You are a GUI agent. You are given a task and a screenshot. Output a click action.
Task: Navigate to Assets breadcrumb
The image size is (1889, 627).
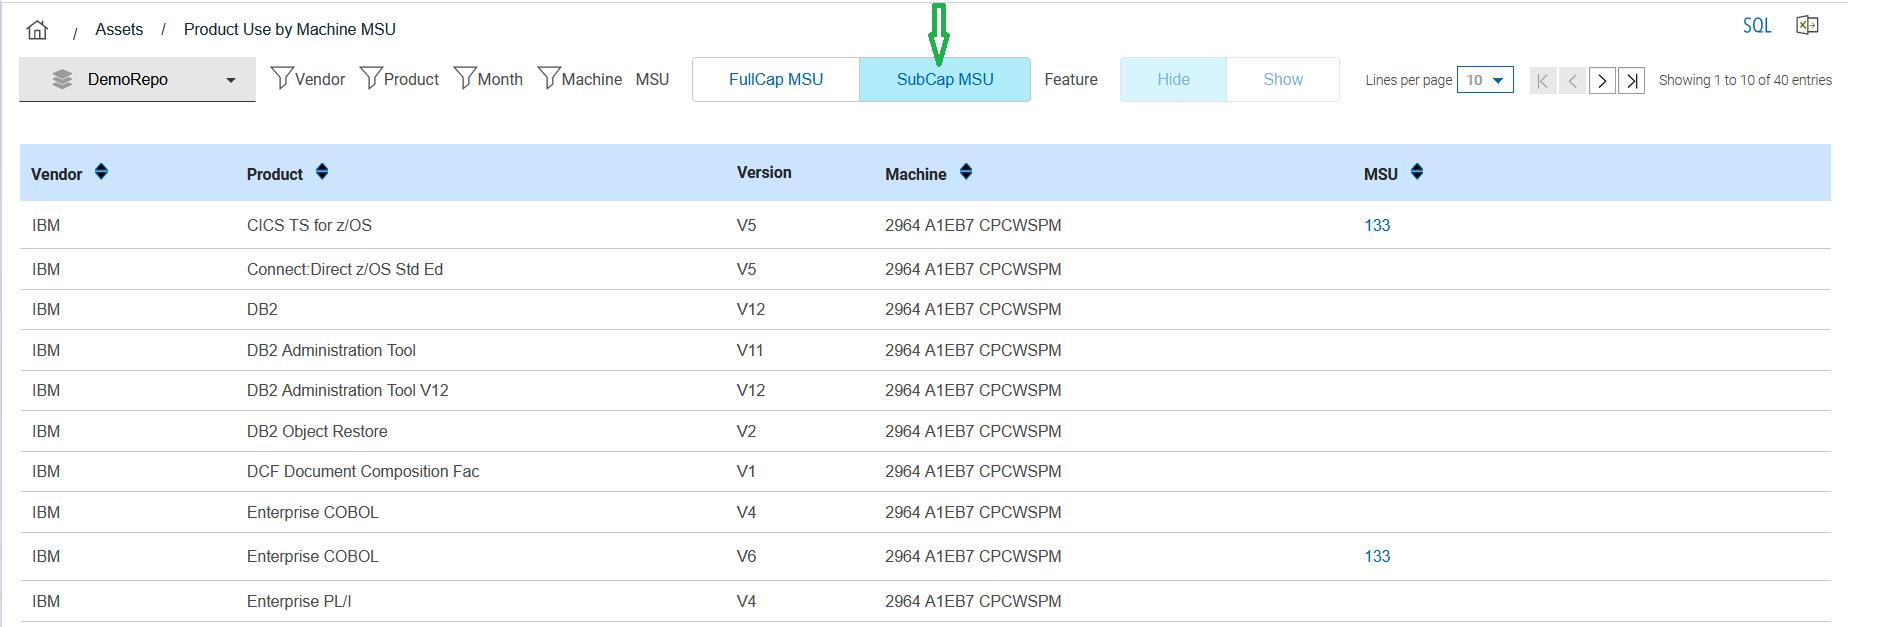(x=119, y=29)
